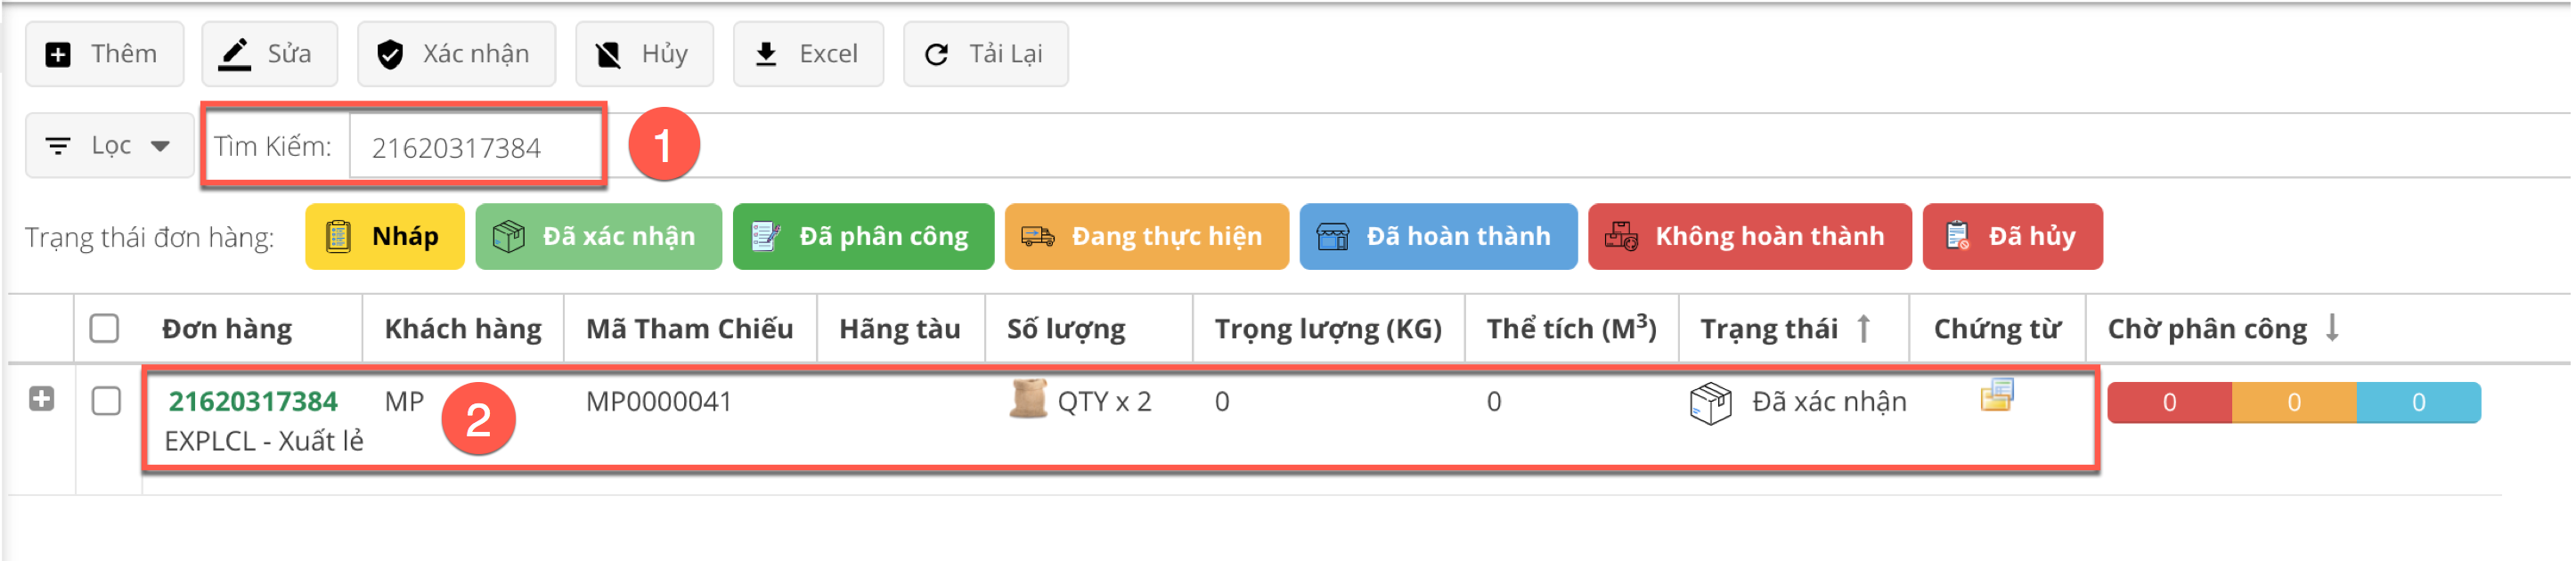Filter orders by Đang thực hiện status
The width and height of the screenshot is (2576, 561).
pos(1146,237)
